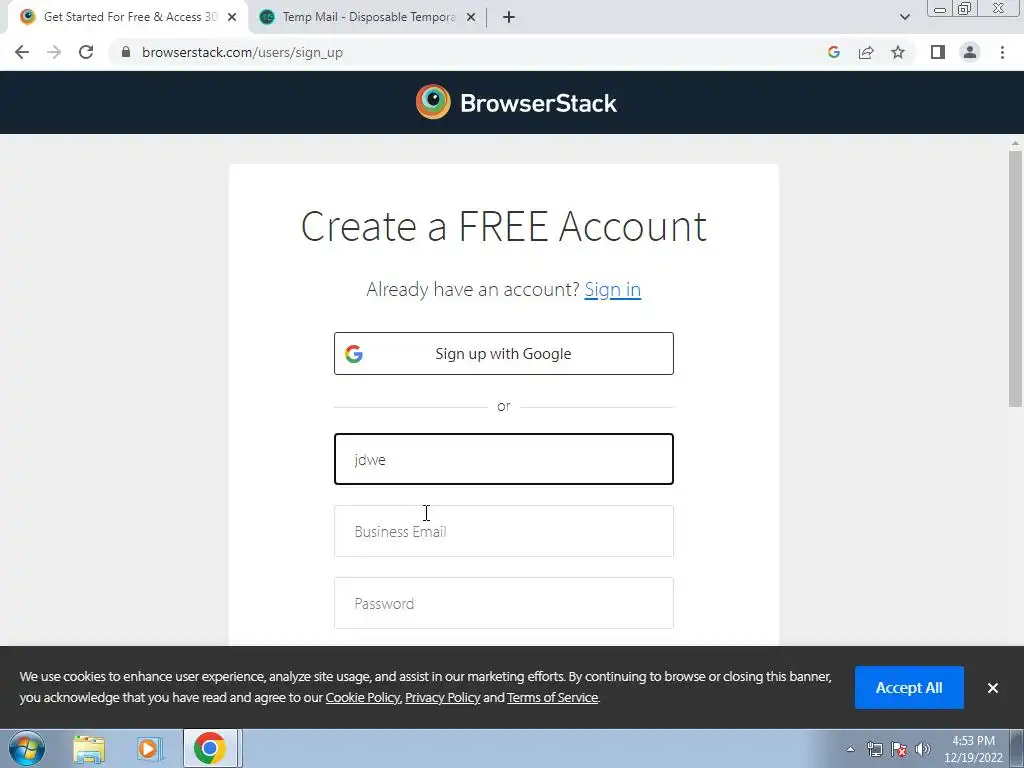The image size is (1024, 768).
Task: Open the browser side panel
Action: pos(938,52)
